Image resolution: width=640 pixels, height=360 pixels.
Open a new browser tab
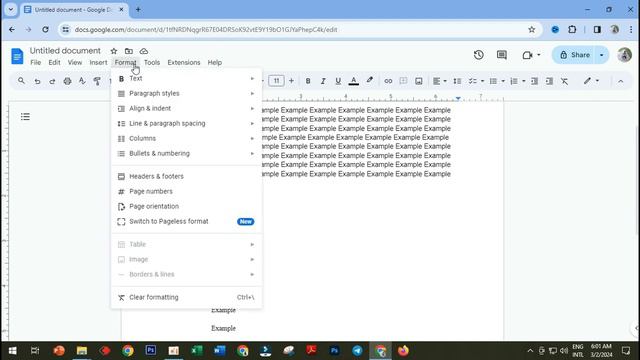(138, 9)
